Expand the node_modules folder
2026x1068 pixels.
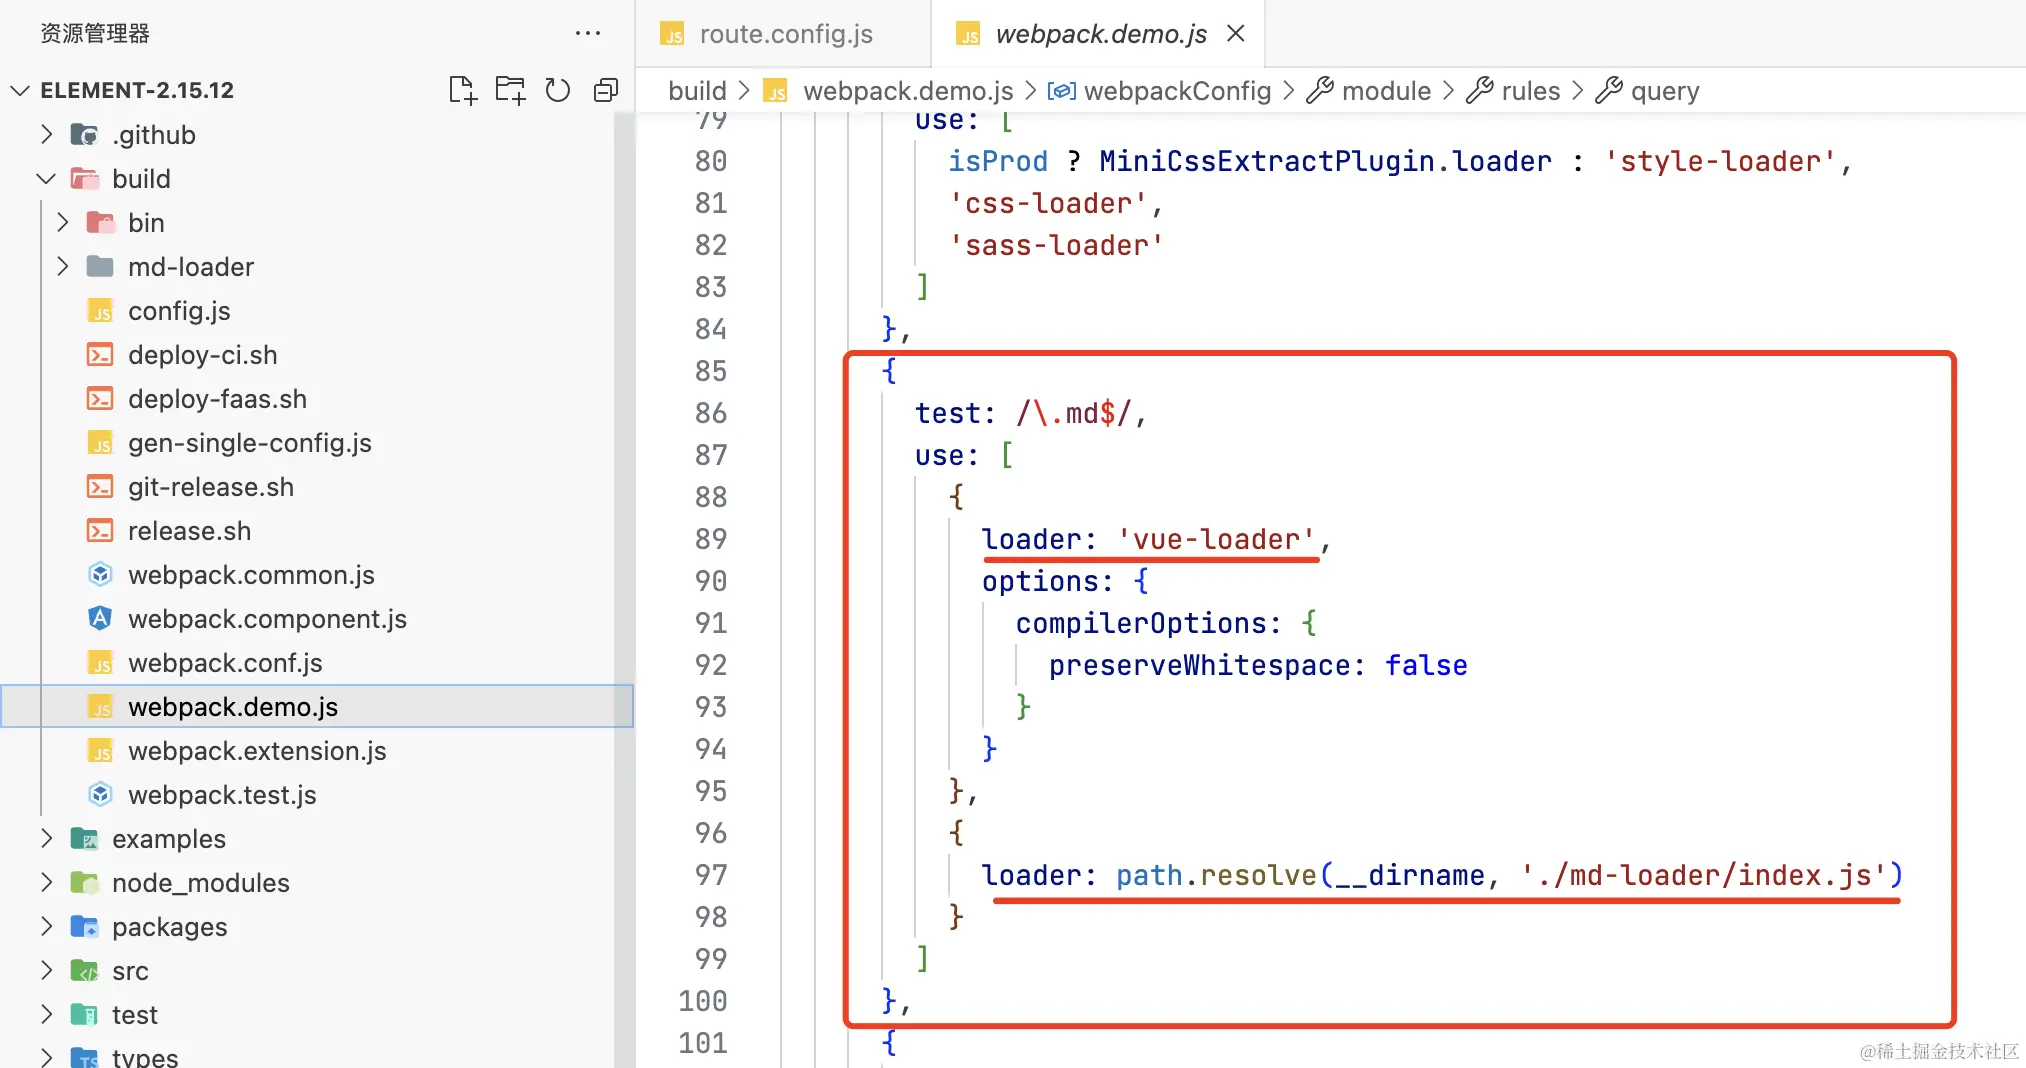(x=46, y=882)
